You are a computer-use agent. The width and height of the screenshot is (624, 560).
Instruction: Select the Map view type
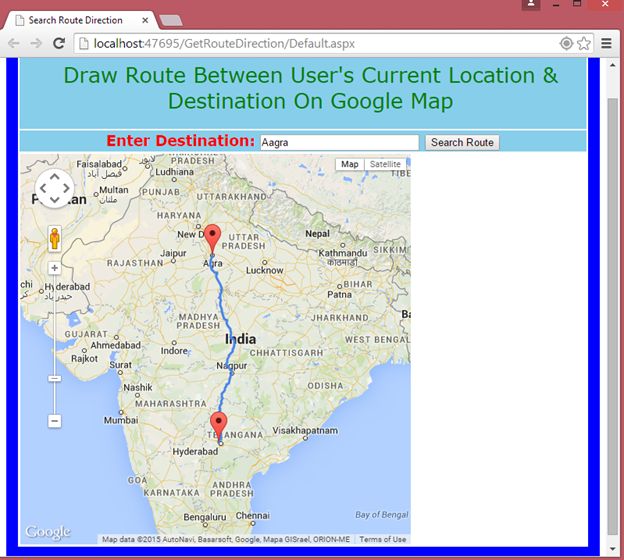(349, 164)
